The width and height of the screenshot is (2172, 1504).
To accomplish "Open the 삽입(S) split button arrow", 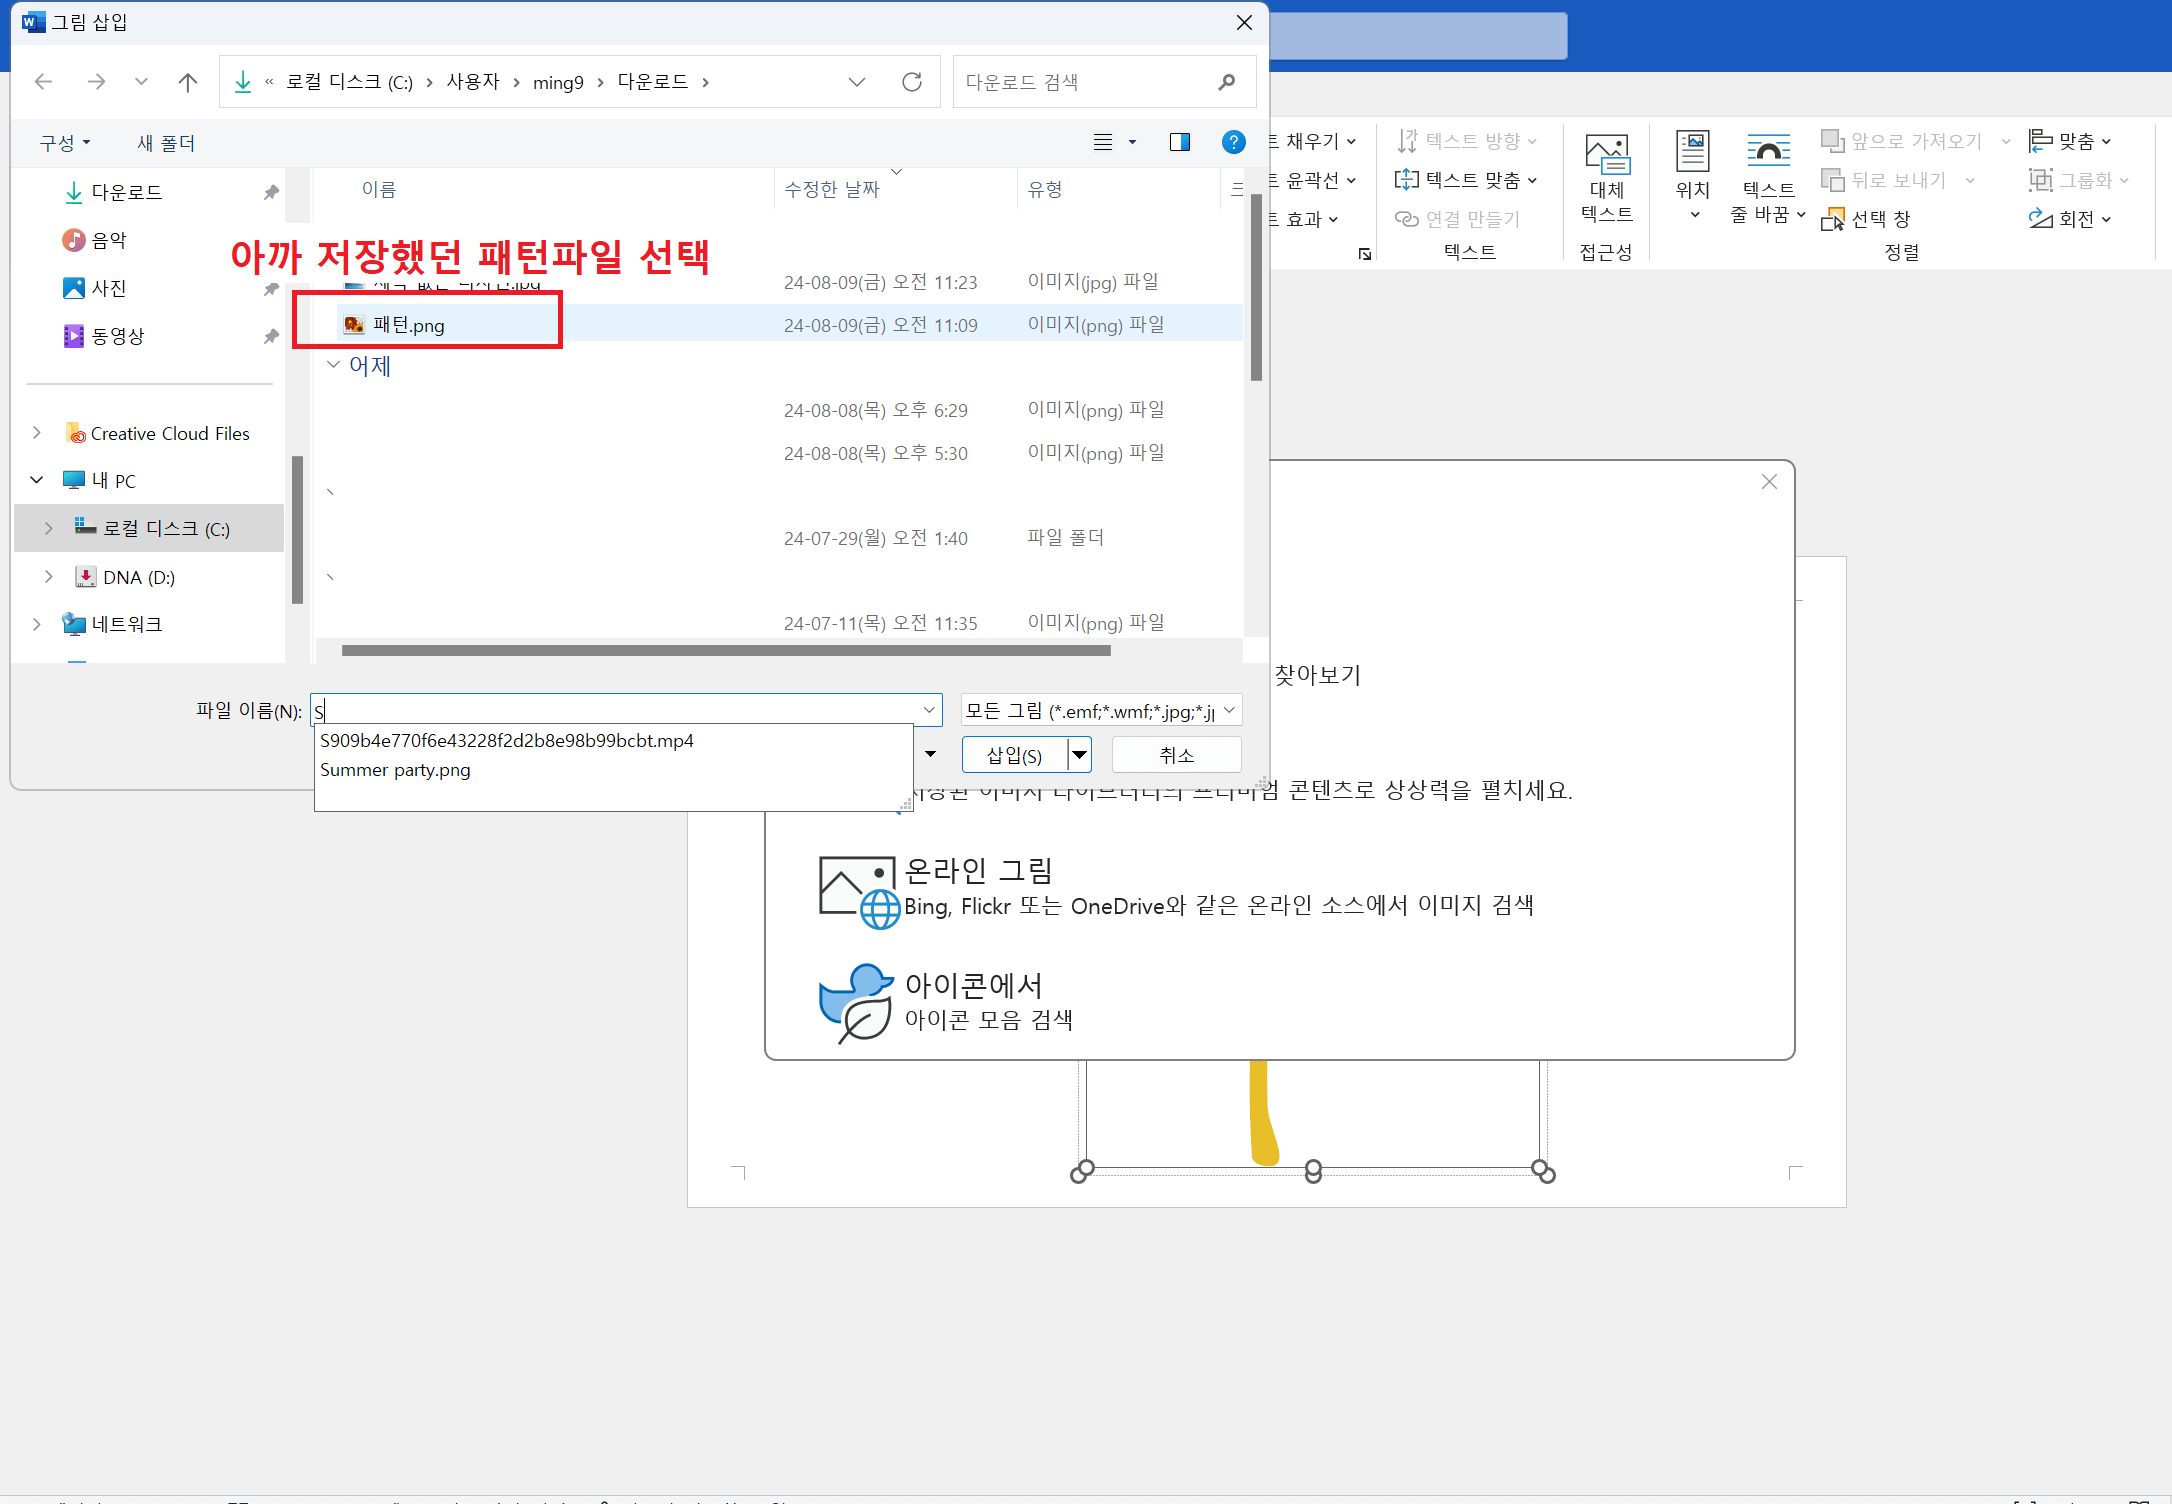I will pos(1080,754).
